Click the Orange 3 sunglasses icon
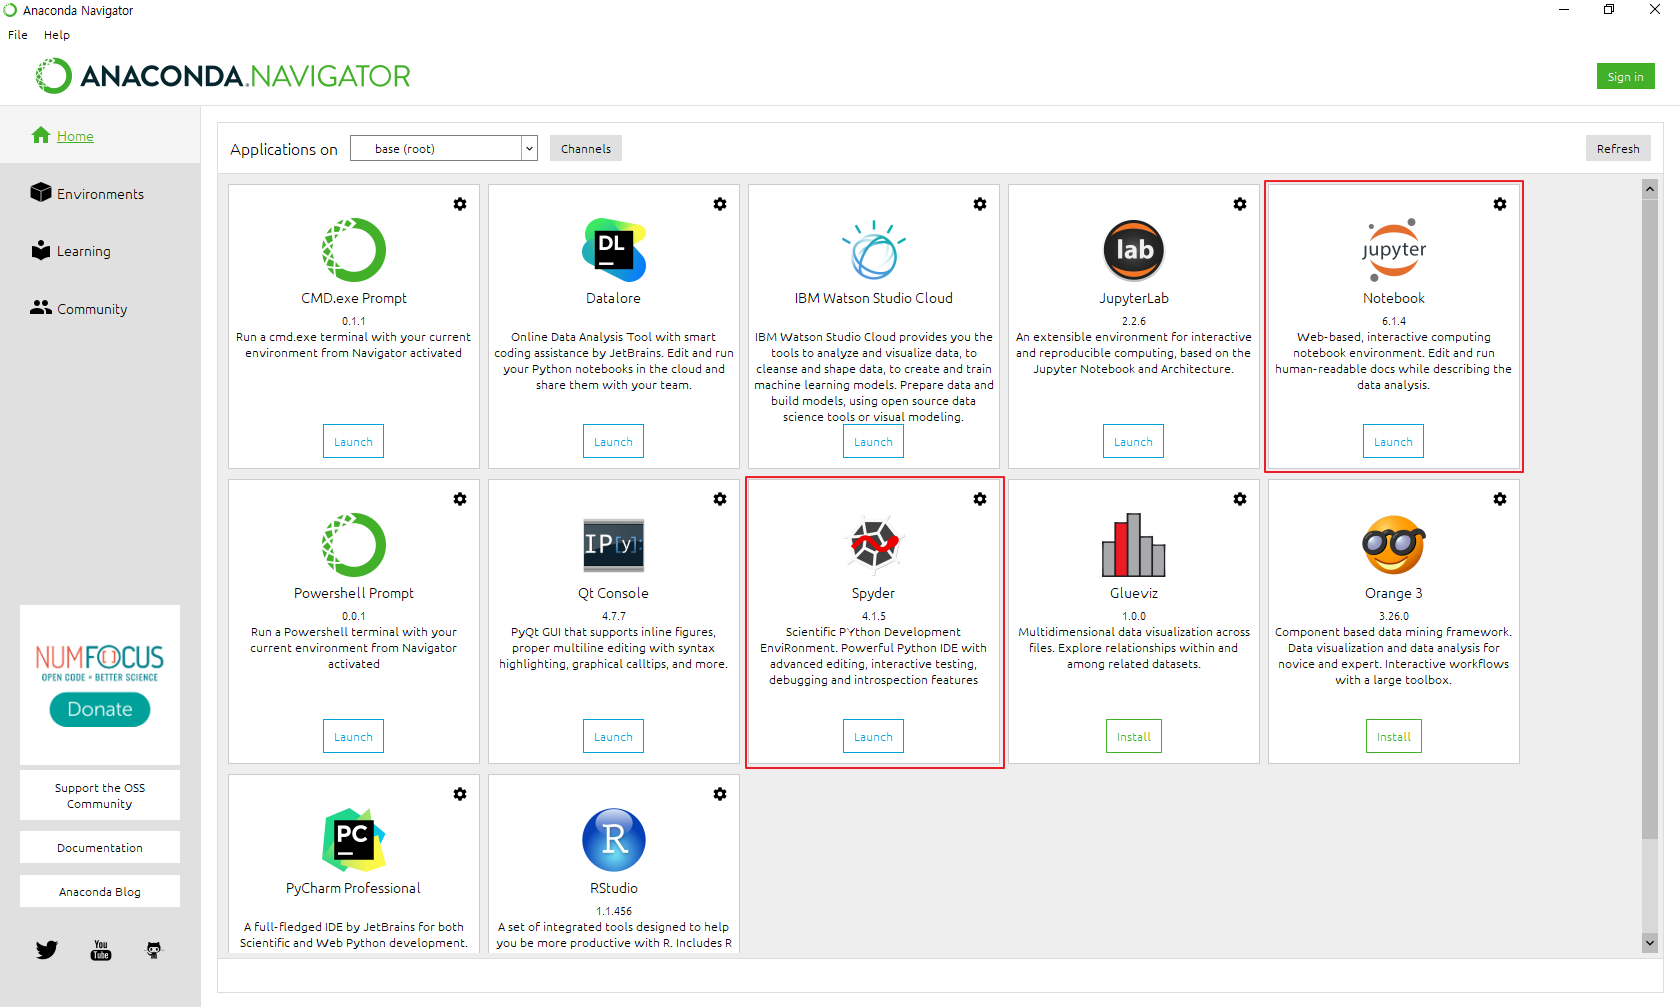The height and width of the screenshot is (1007, 1680). pos(1394,545)
